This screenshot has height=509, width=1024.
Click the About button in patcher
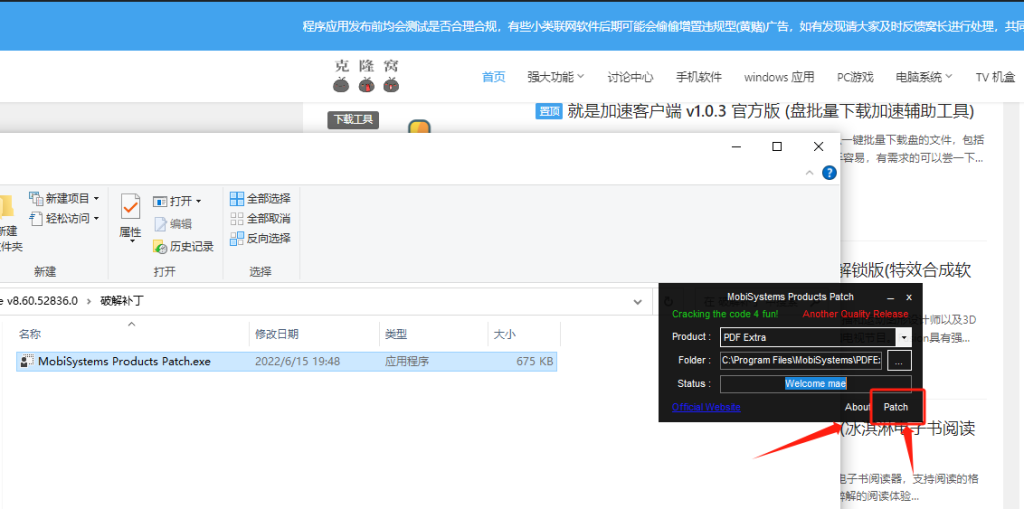(x=857, y=407)
